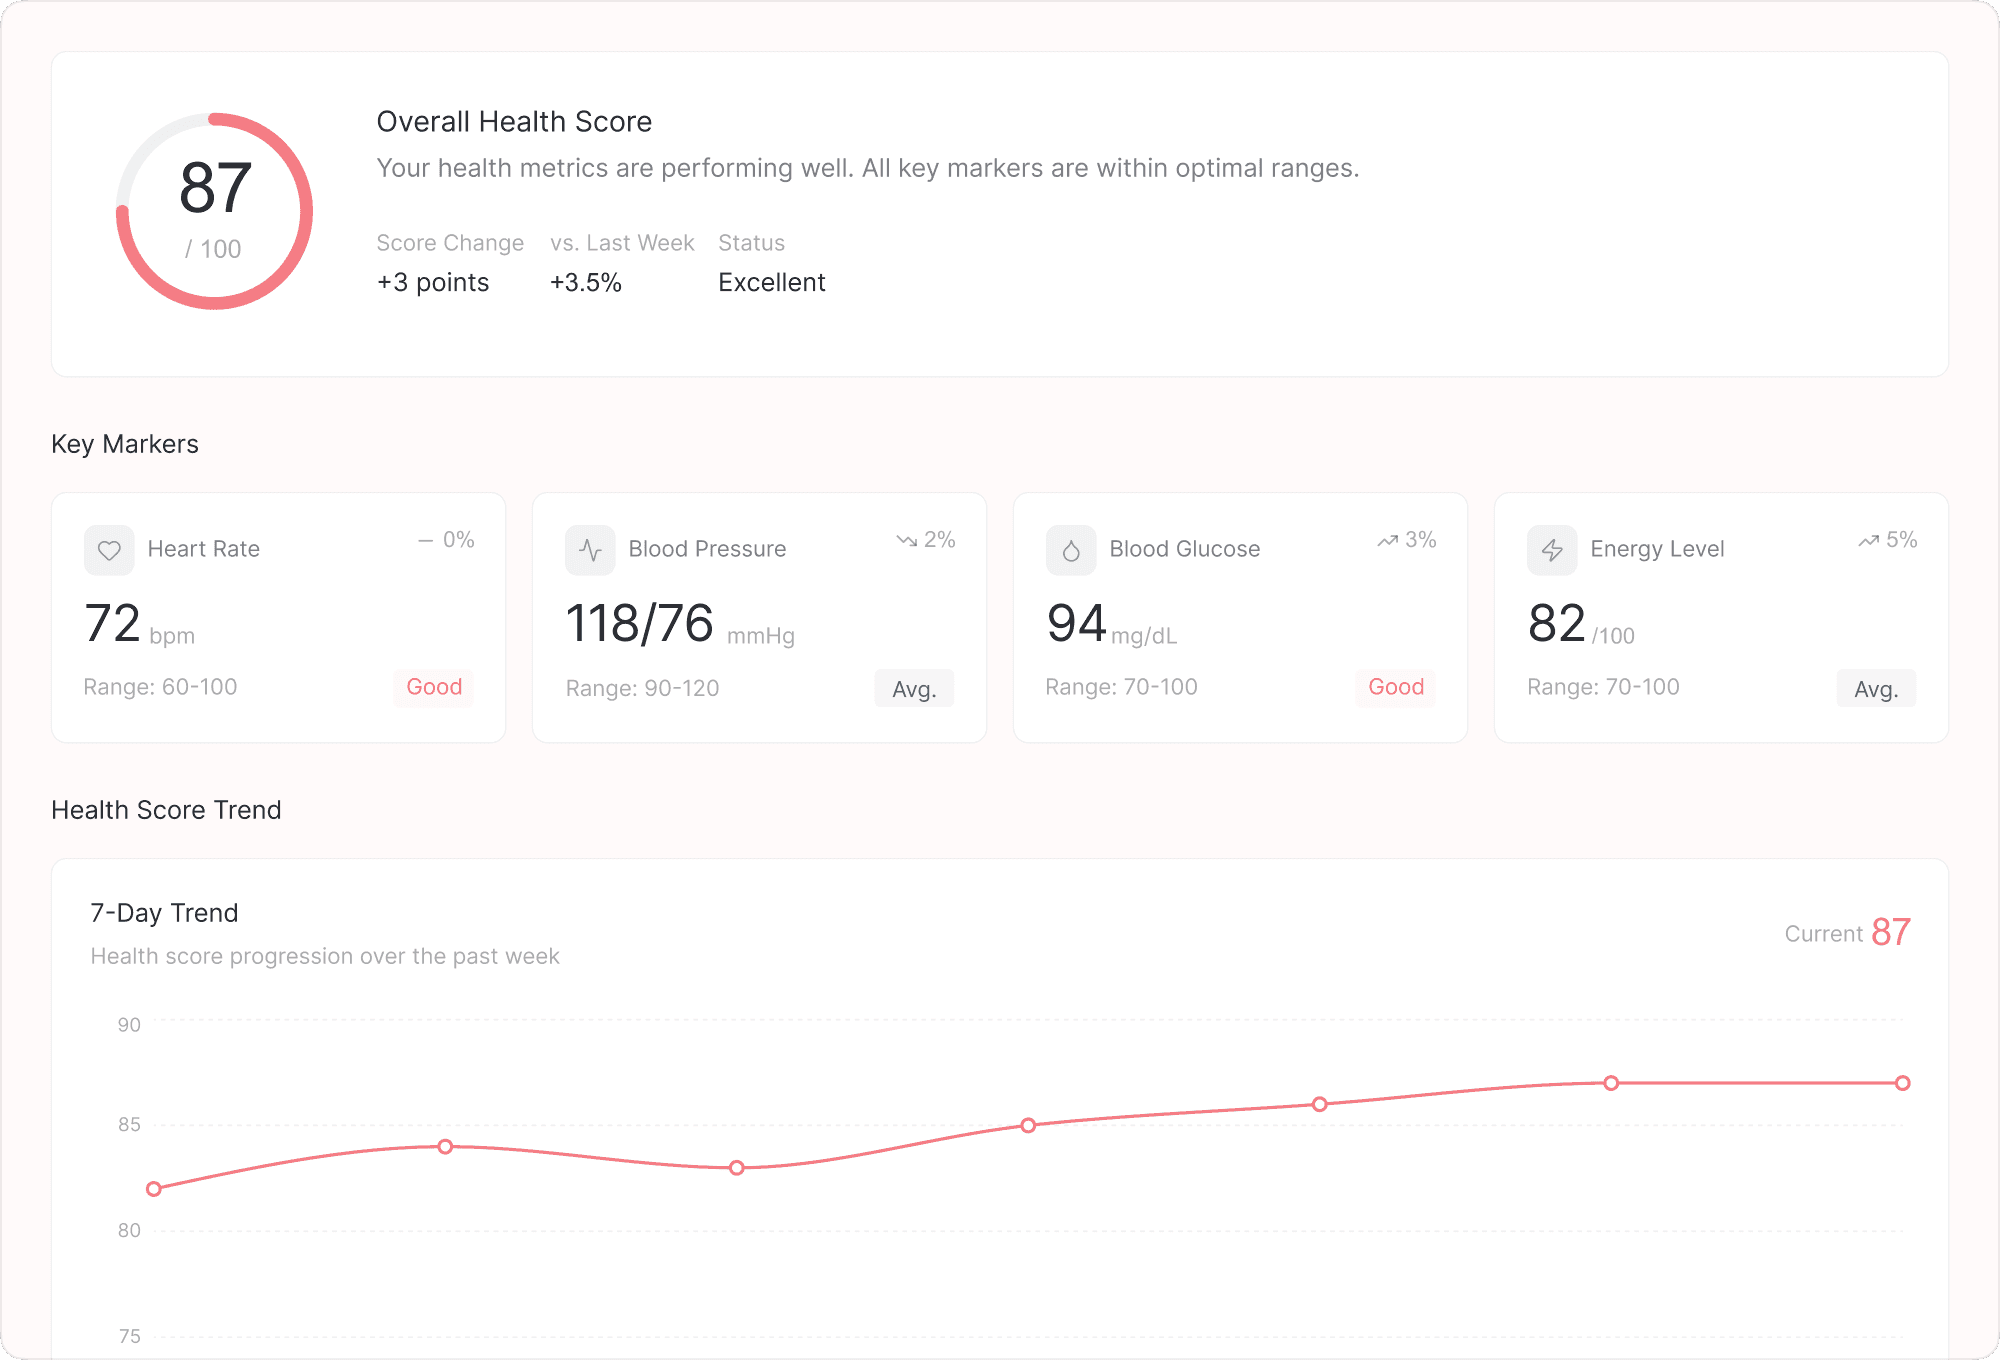The height and width of the screenshot is (1360, 2000).
Task: Click the Heart Rate flat trend dash
Action: 426,540
